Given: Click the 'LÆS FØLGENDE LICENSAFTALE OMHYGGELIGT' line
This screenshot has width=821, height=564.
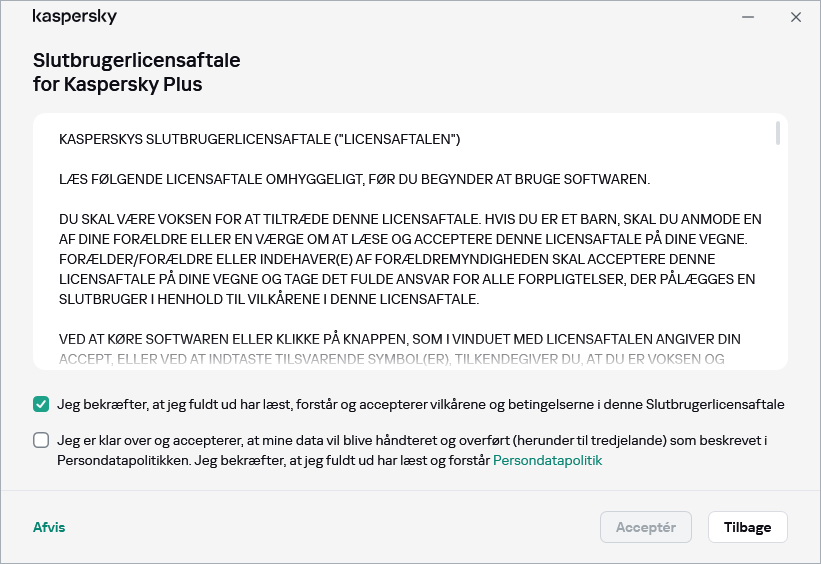Looking at the screenshot, I should pyautogui.click(x=355, y=180).
